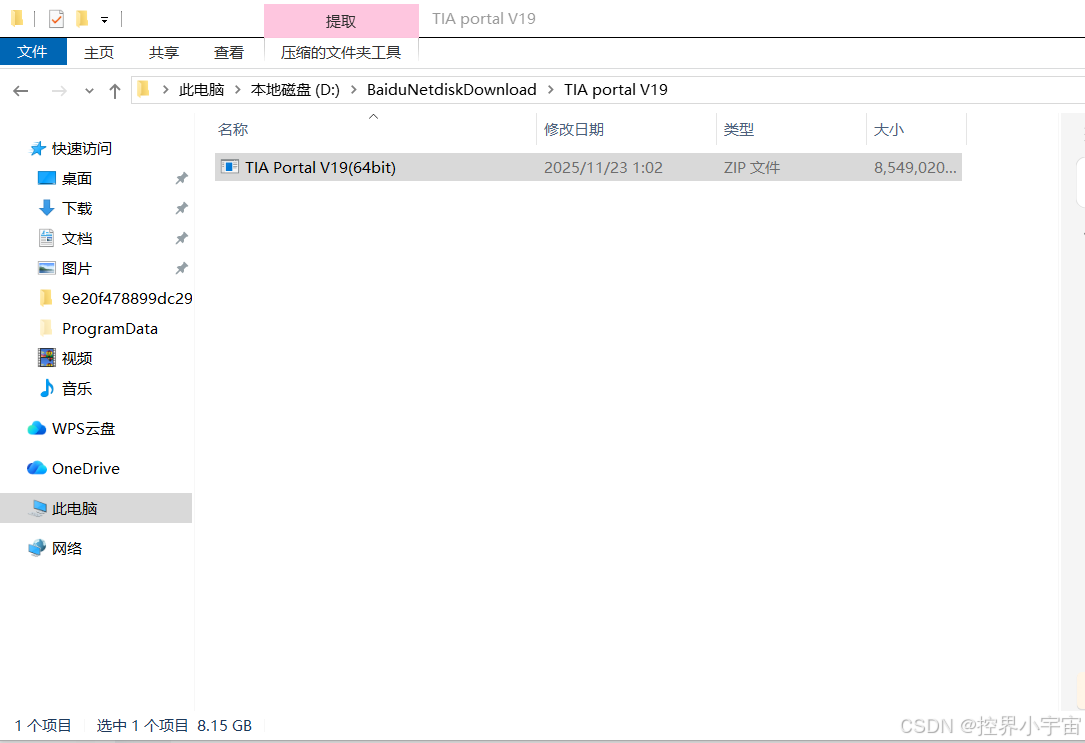Select 快速访问 in the navigation pane
1085x743 pixels.
82,149
